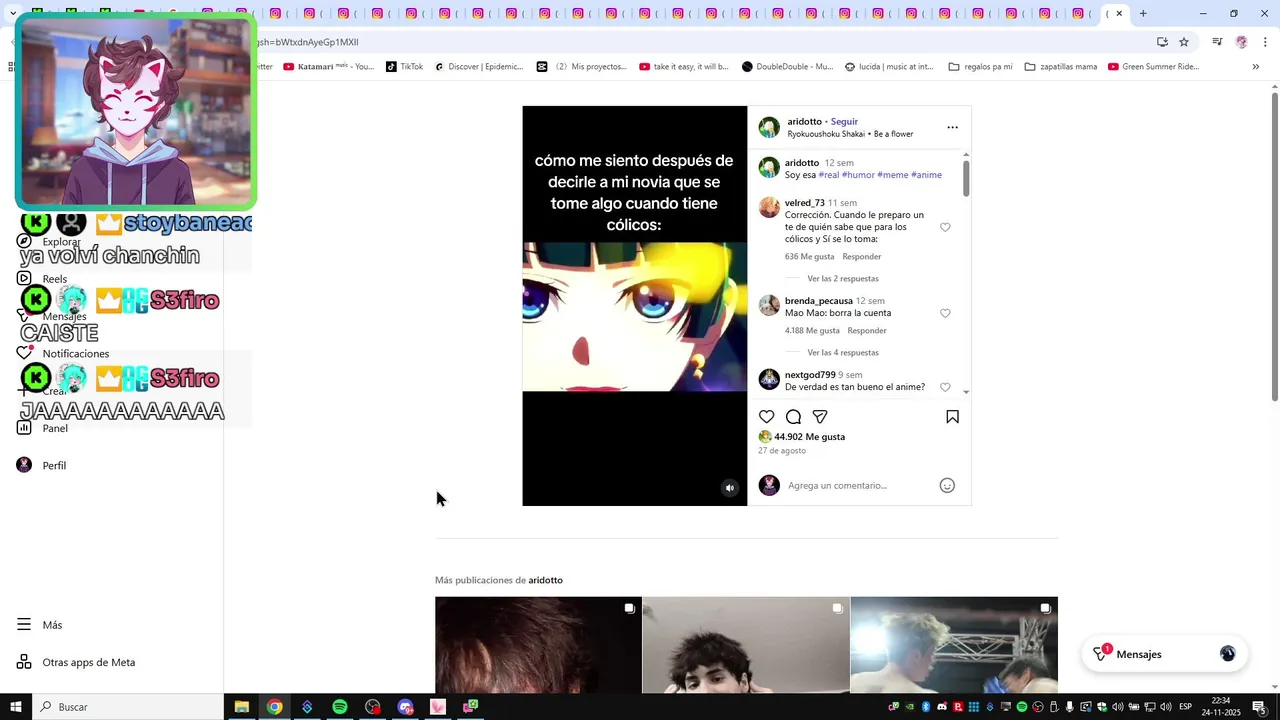Share the post with the paper plane icon

(x=820, y=416)
